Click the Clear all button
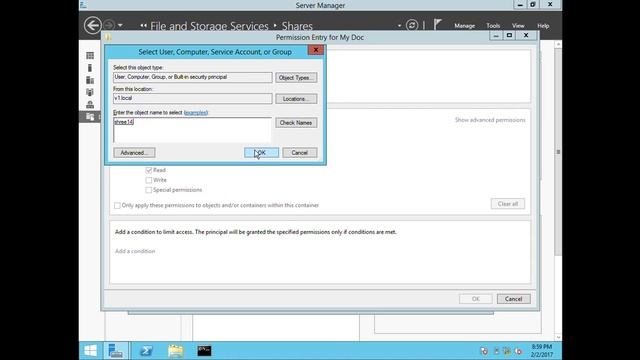Screen dimensions: 640x360 click(508, 204)
